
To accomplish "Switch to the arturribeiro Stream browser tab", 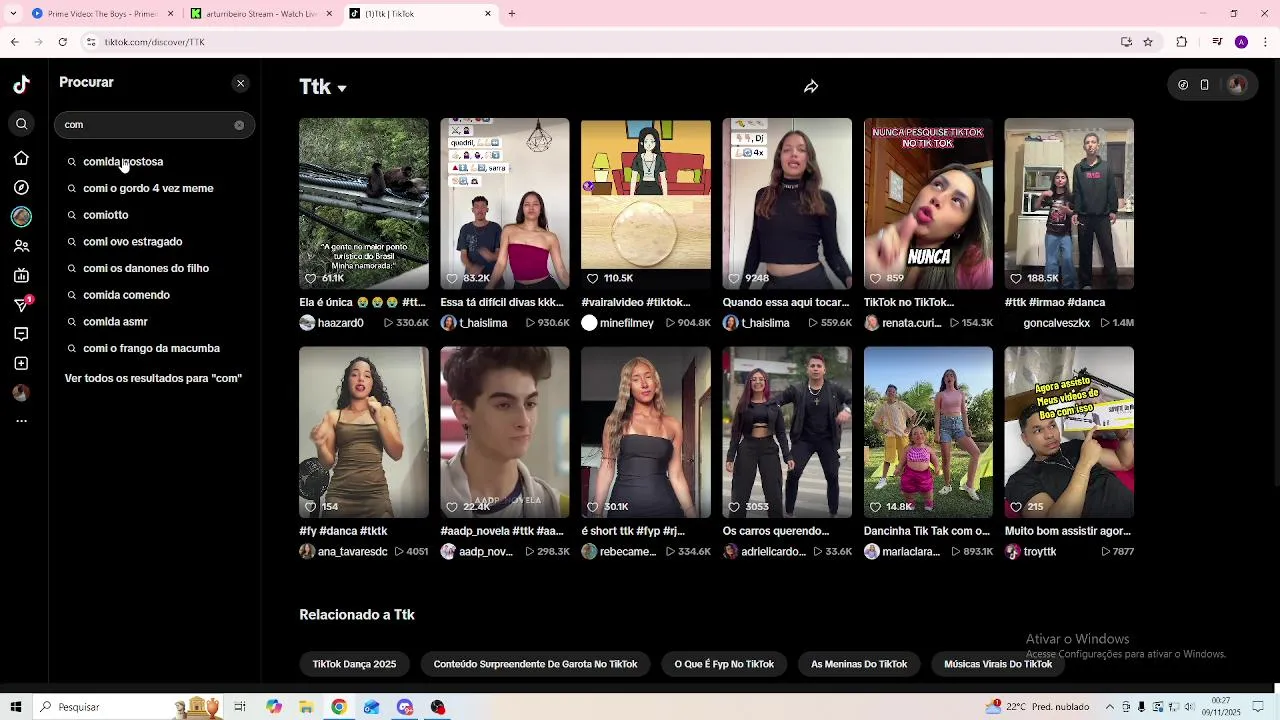I will pos(262,14).
